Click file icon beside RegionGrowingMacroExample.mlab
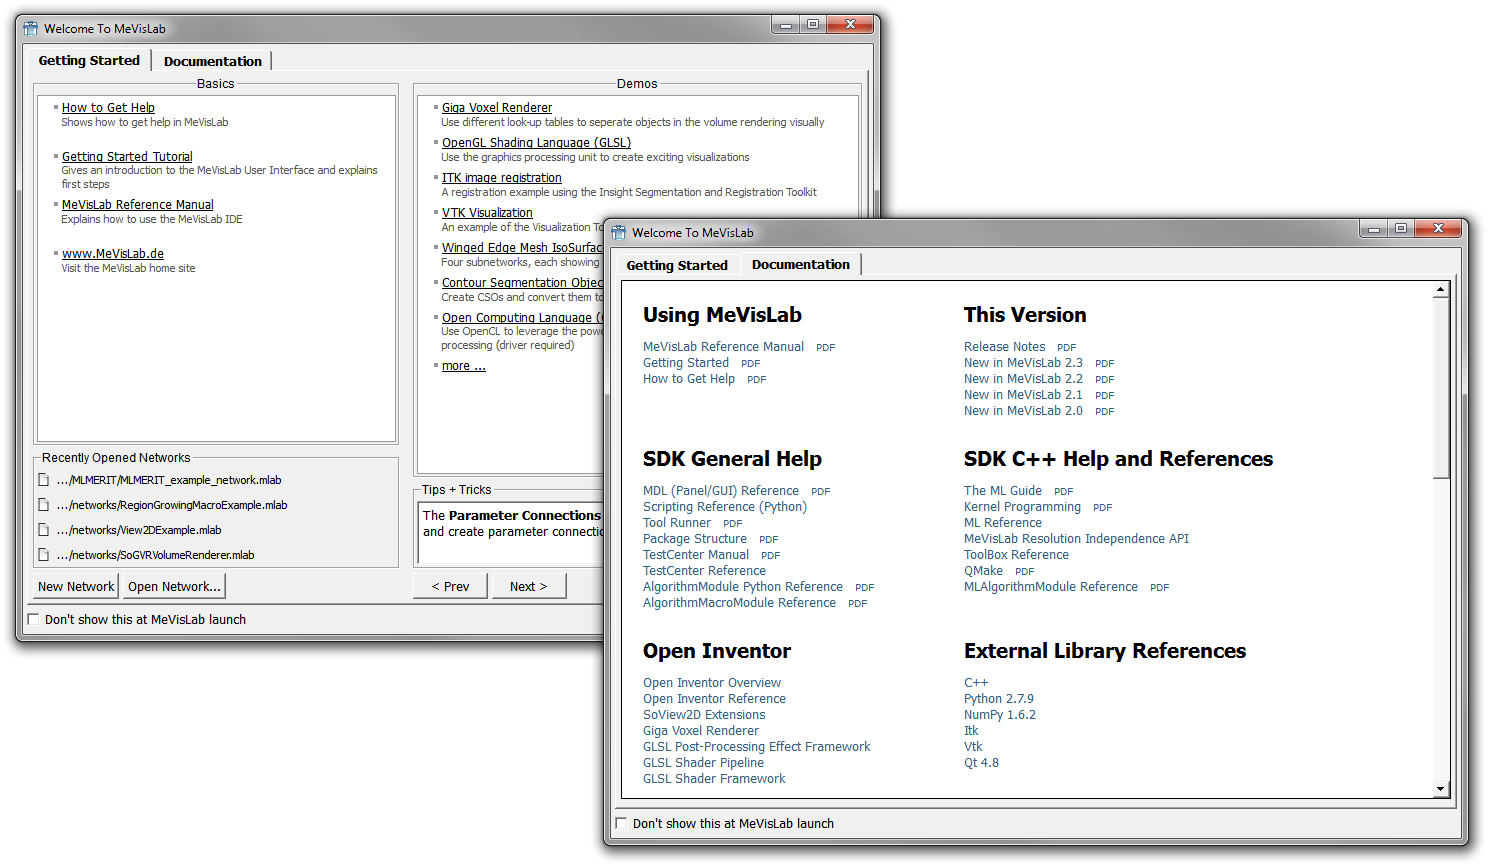The height and width of the screenshot is (867, 1492). [43, 505]
